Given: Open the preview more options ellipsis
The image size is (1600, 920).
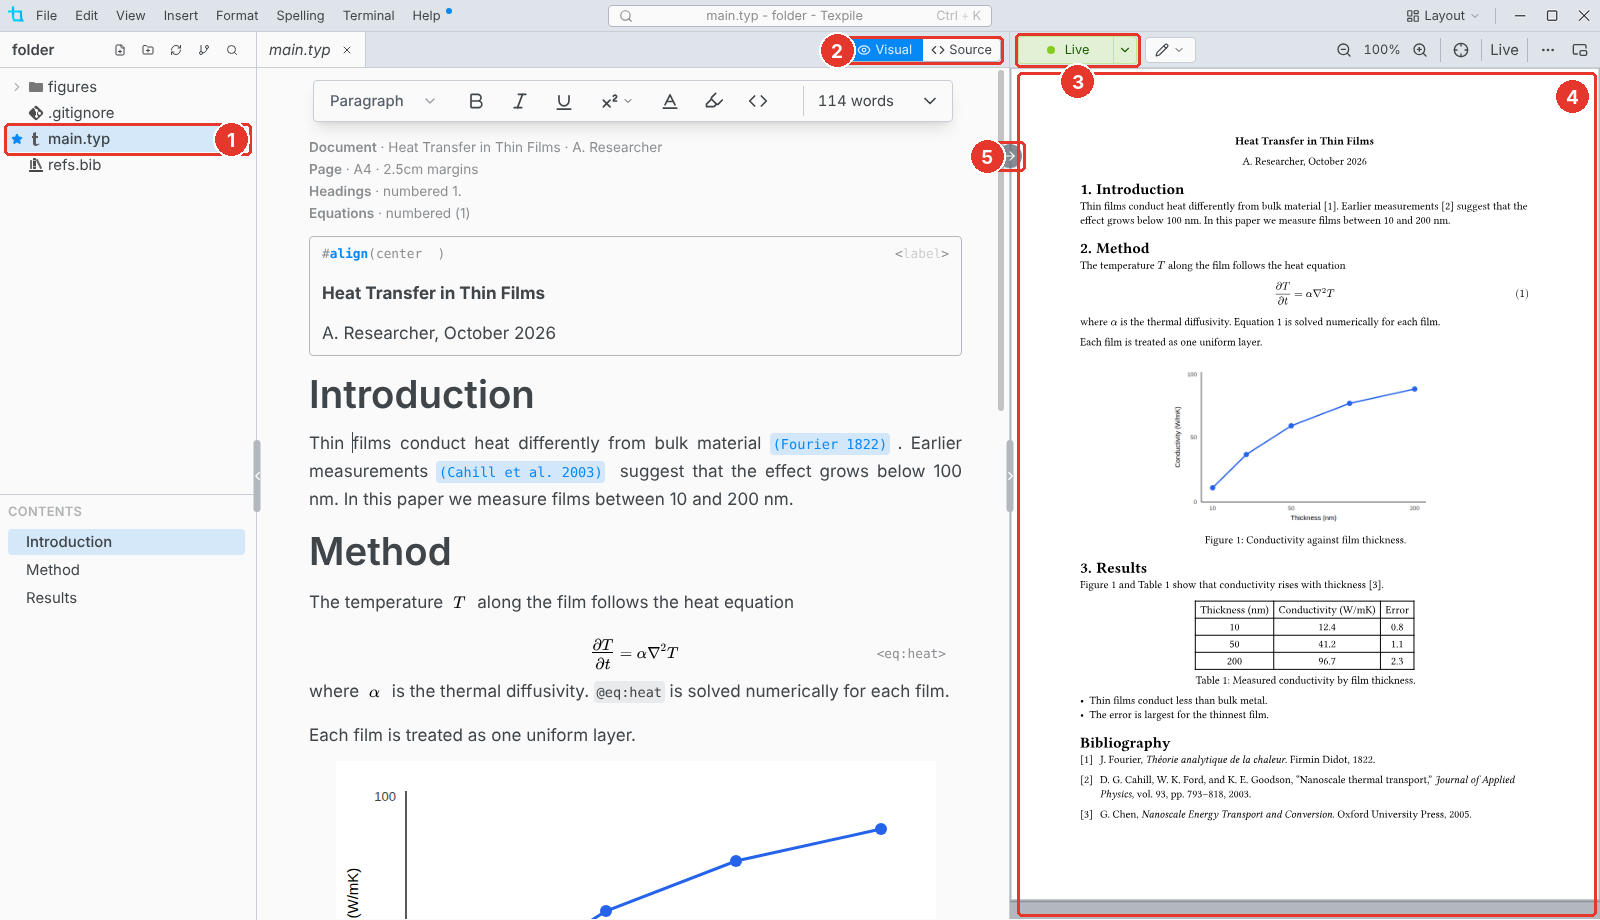Looking at the screenshot, I should click(x=1548, y=50).
